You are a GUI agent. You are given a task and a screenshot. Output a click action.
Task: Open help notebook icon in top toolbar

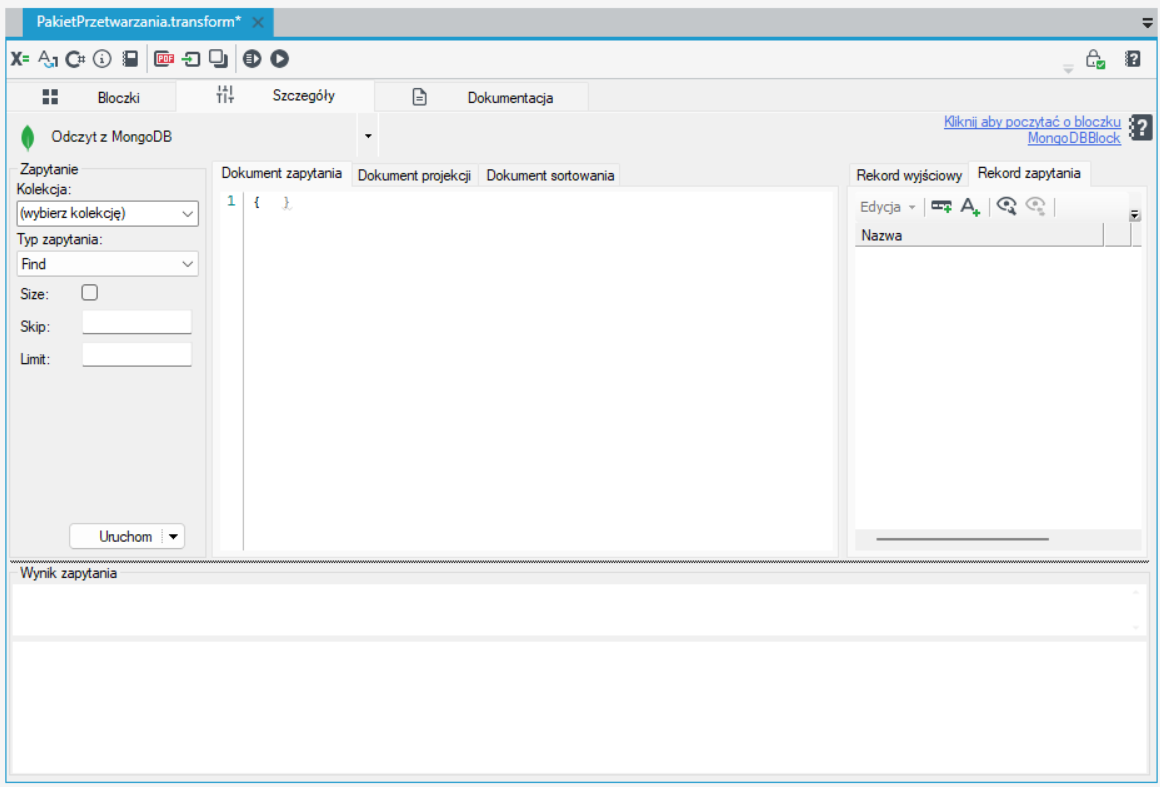coord(1133,59)
